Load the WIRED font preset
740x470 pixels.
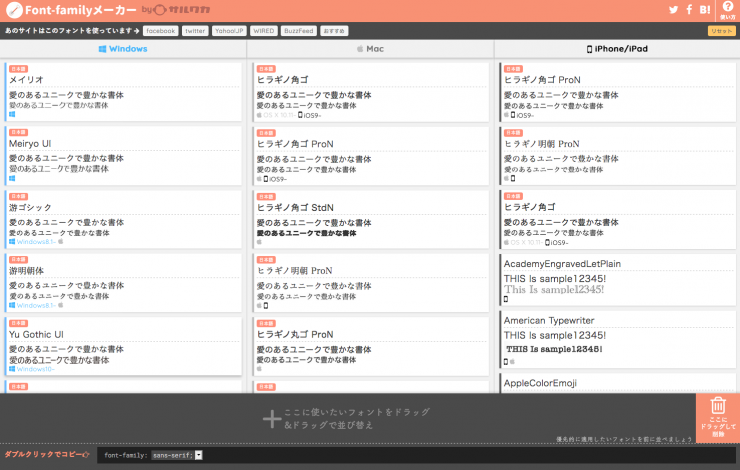263,31
